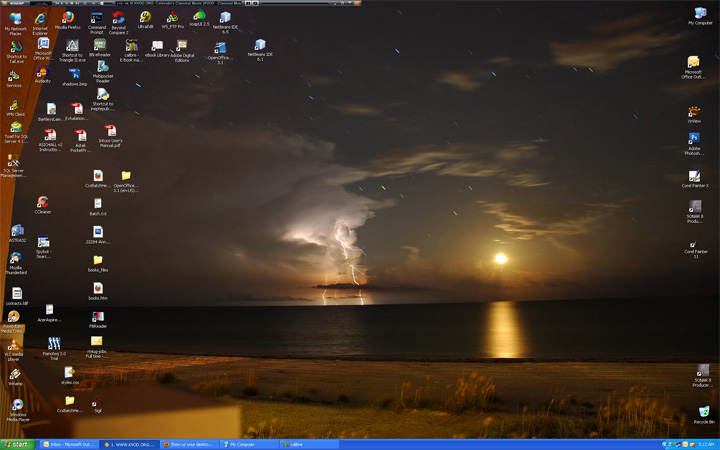
Task: Select the Beyond Compare 2 shortcut
Action: click(119, 19)
